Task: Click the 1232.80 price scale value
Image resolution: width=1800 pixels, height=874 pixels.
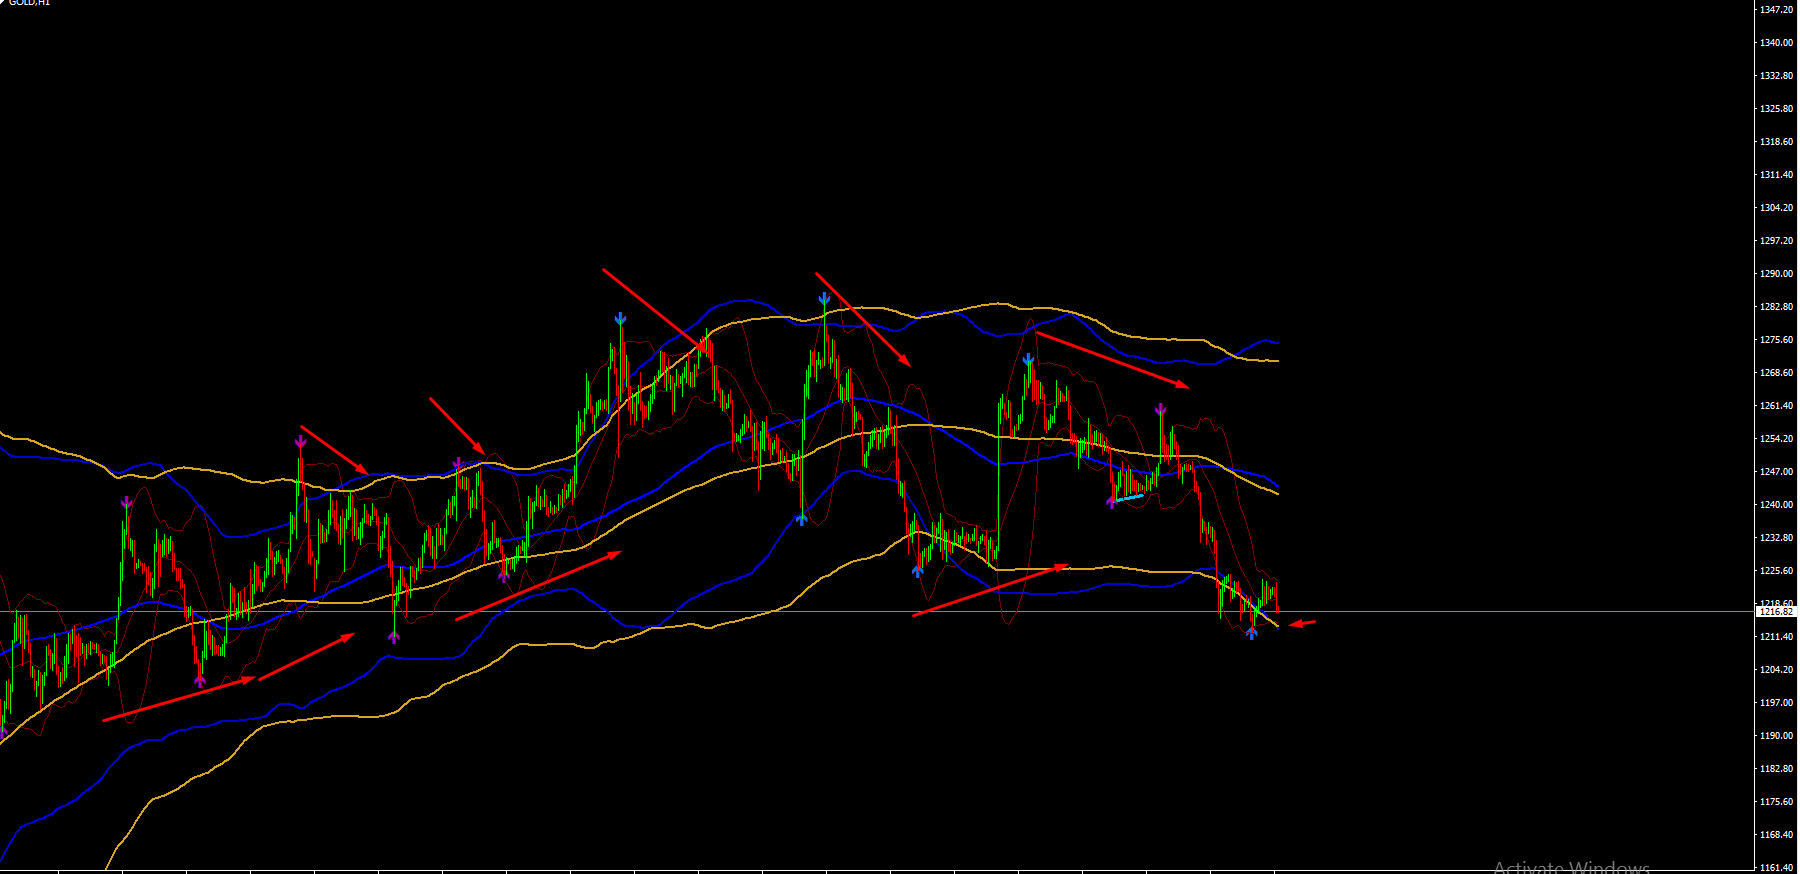Action: (x=1776, y=538)
